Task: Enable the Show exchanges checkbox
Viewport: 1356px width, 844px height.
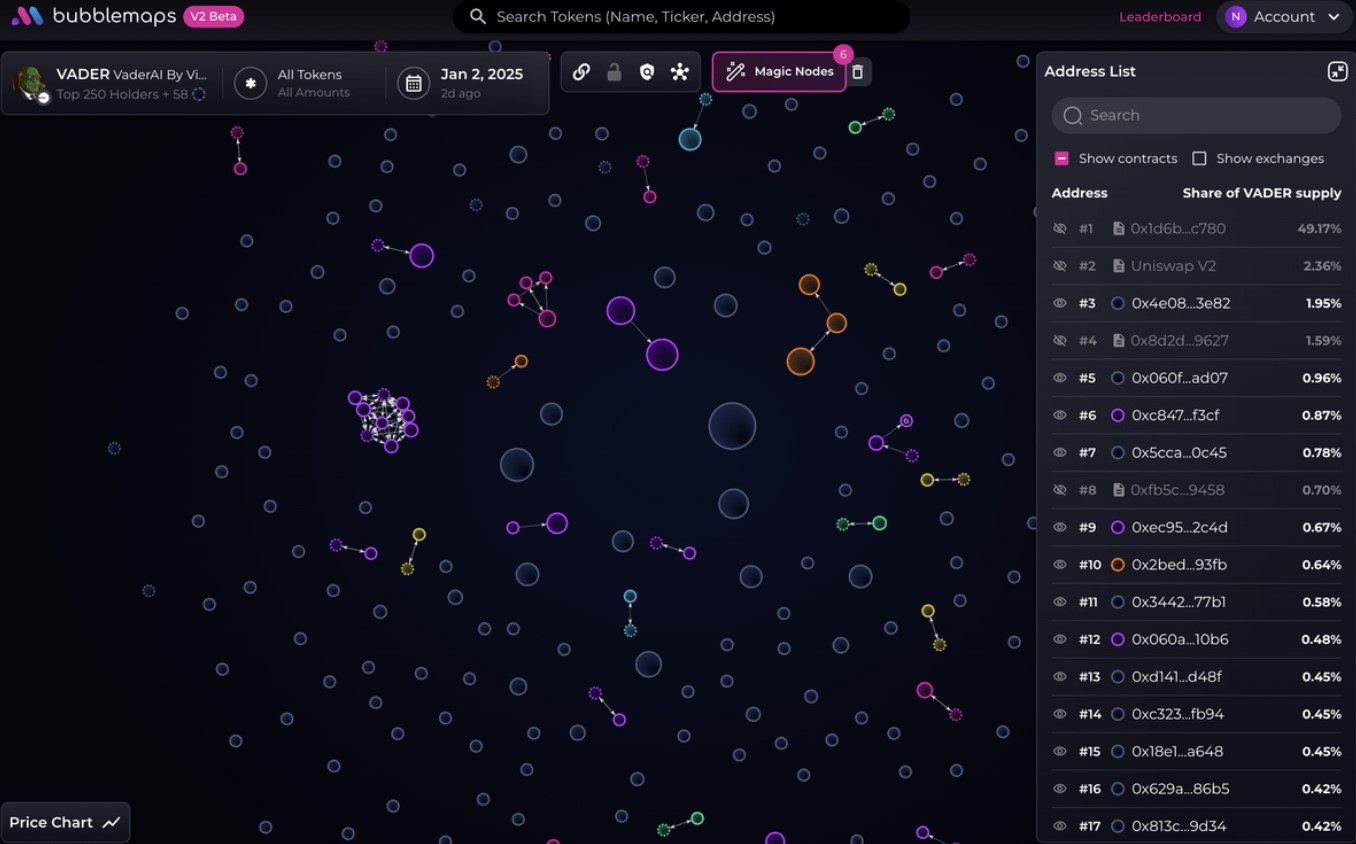Action: coord(1199,159)
